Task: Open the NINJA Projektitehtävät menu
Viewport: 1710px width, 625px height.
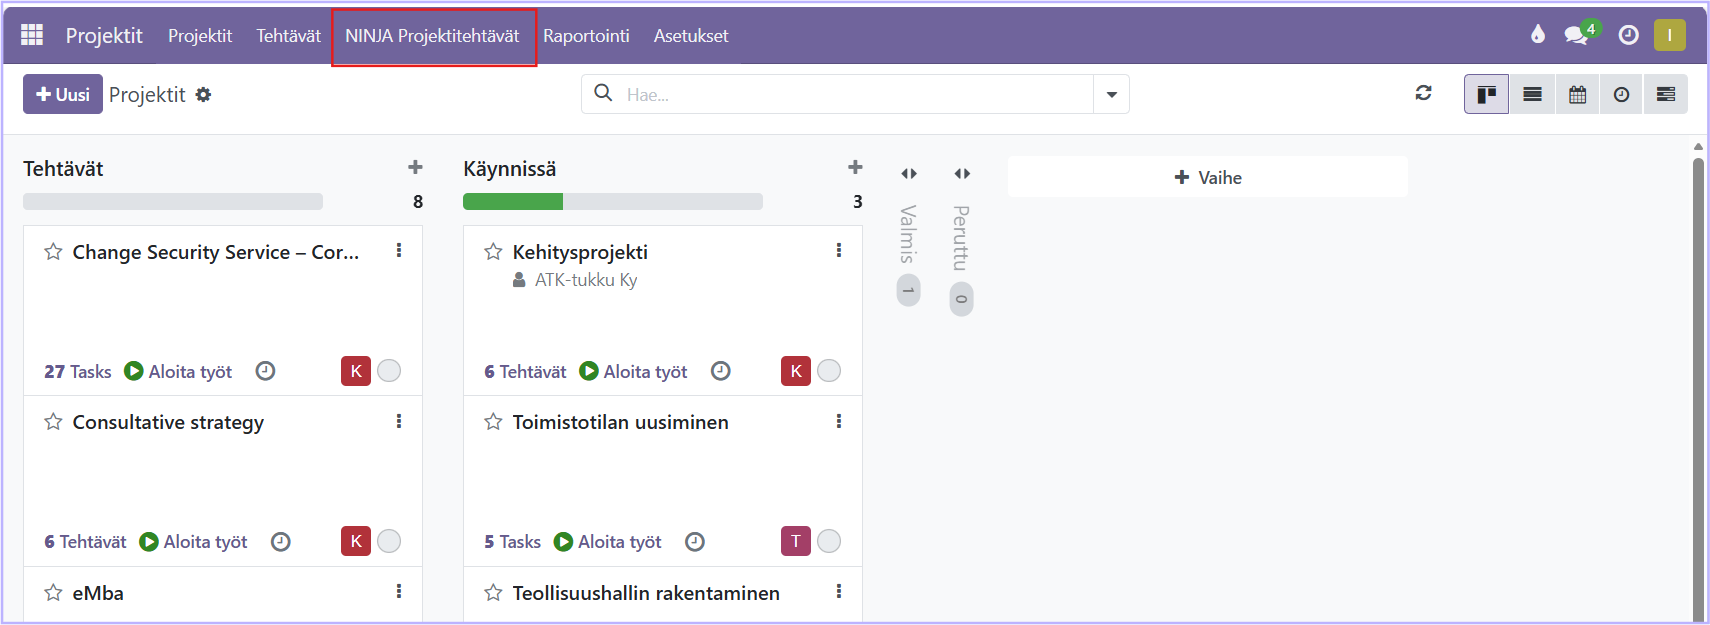Action: [x=432, y=36]
